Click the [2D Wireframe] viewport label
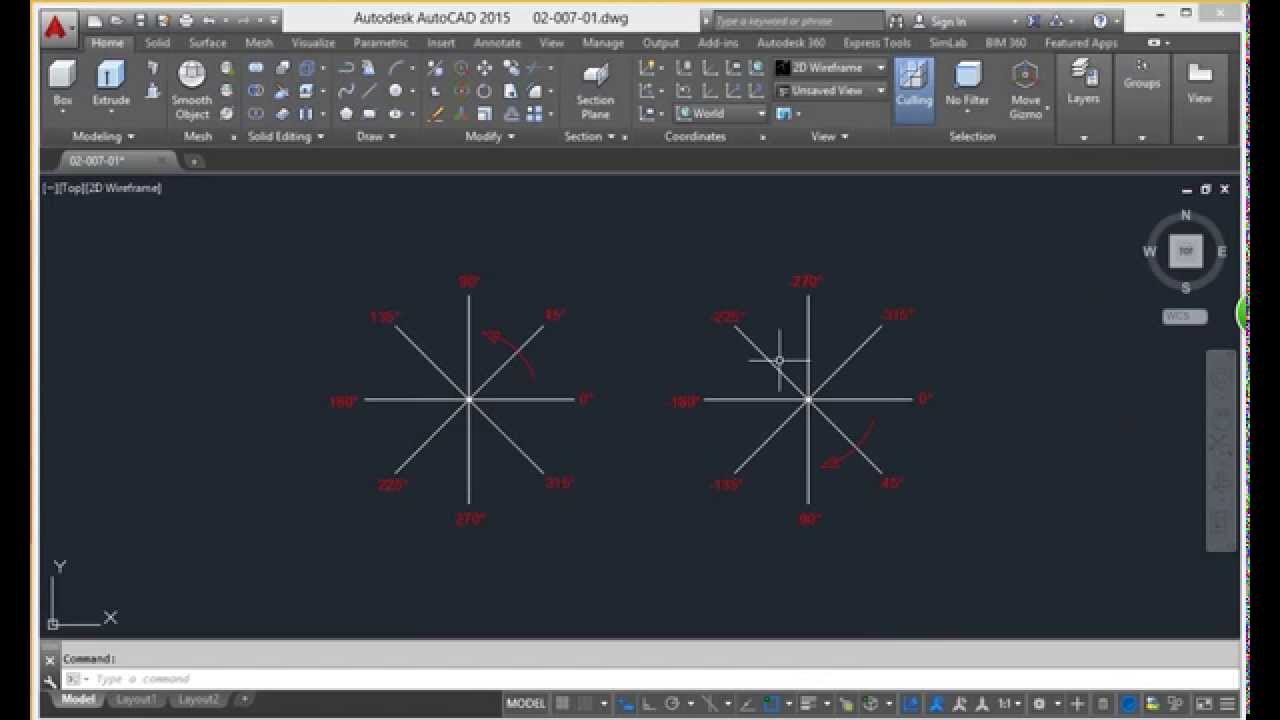The image size is (1280, 720). (125, 188)
